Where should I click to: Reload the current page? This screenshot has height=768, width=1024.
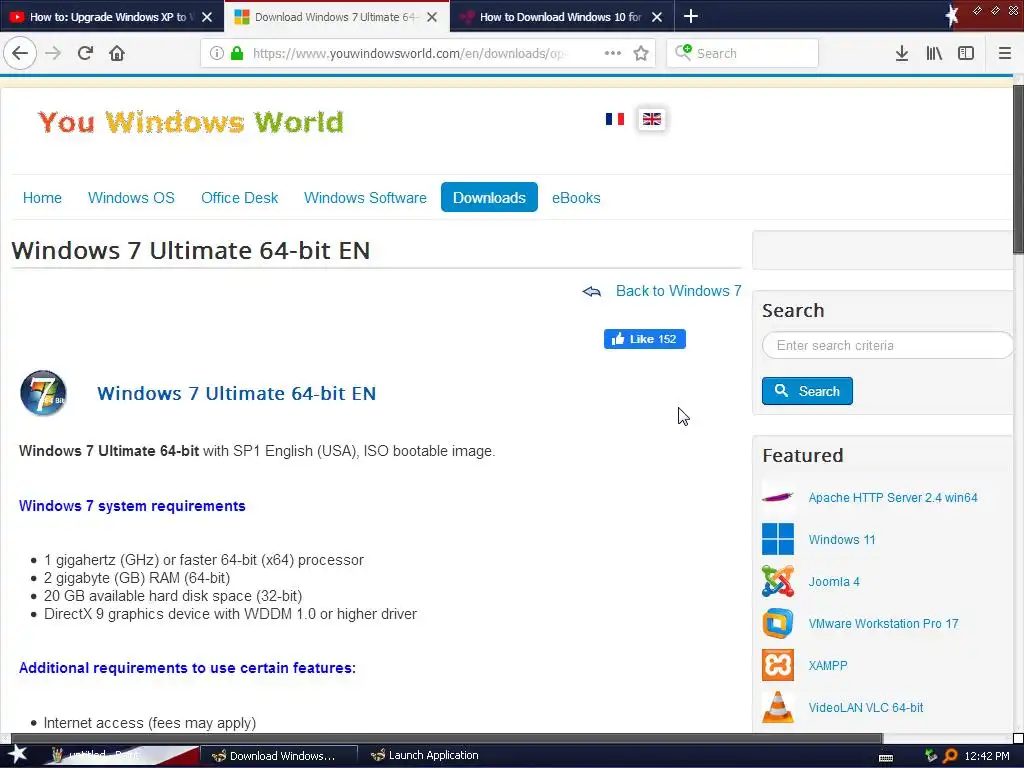pyautogui.click(x=85, y=53)
